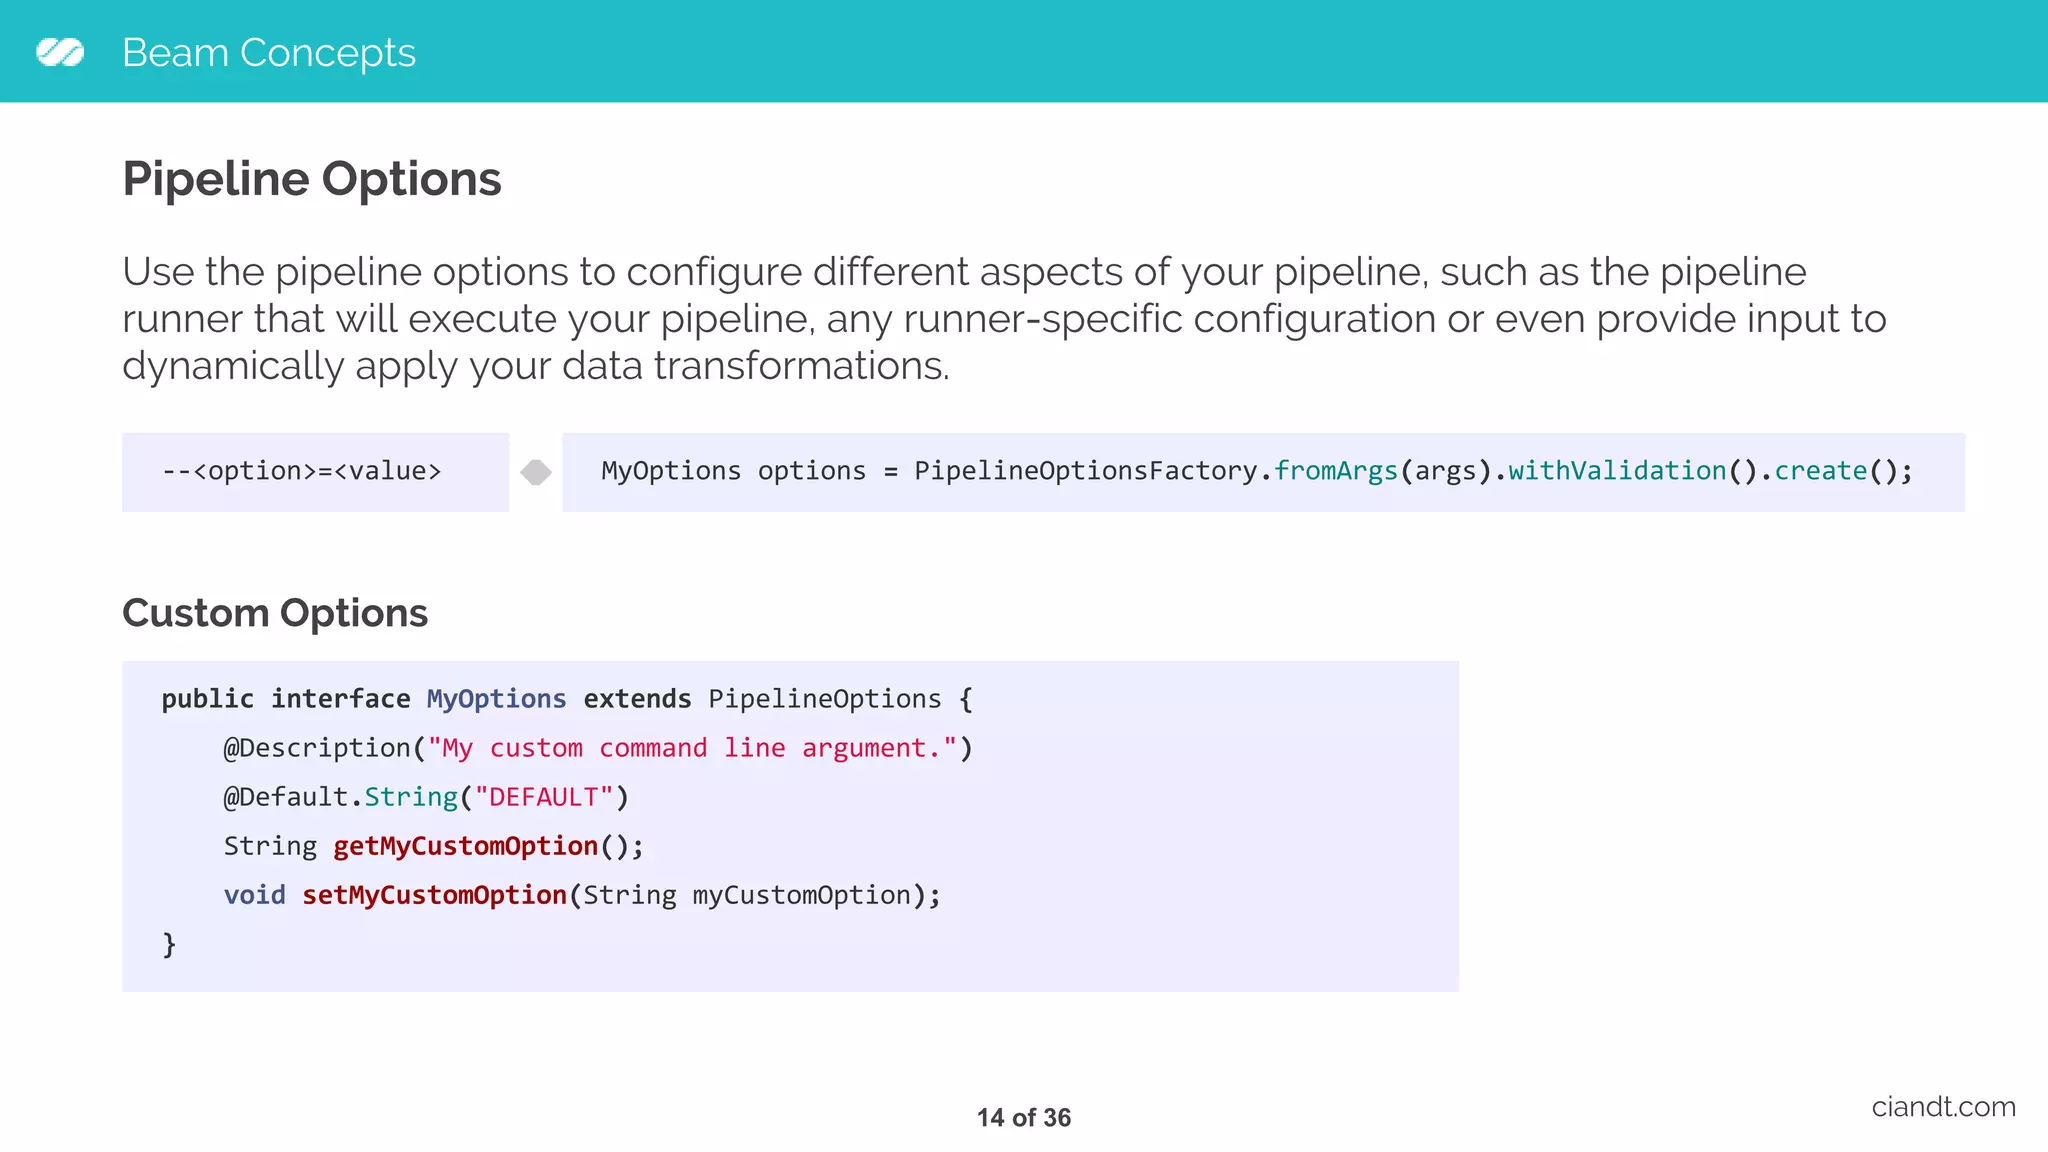Select the "Beam Concepts" header title
Viewport: 2048px width, 1152px height.
[x=268, y=52]
